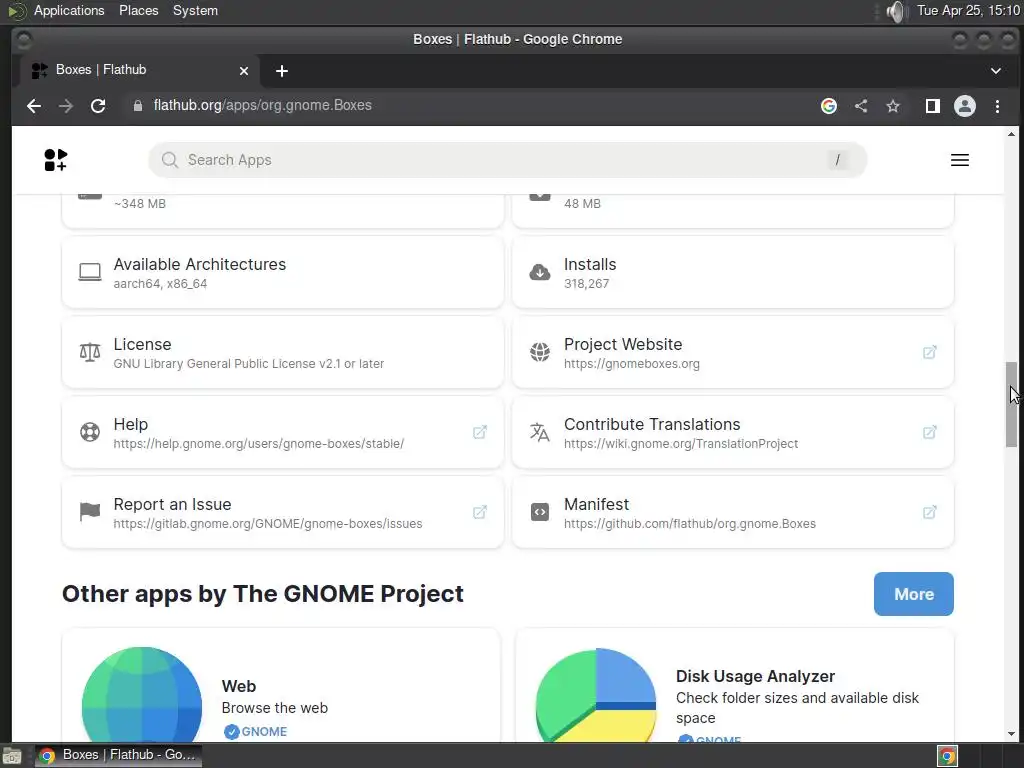Click the Other apps by The GNOME Project heading

click(x=263, y=594)
